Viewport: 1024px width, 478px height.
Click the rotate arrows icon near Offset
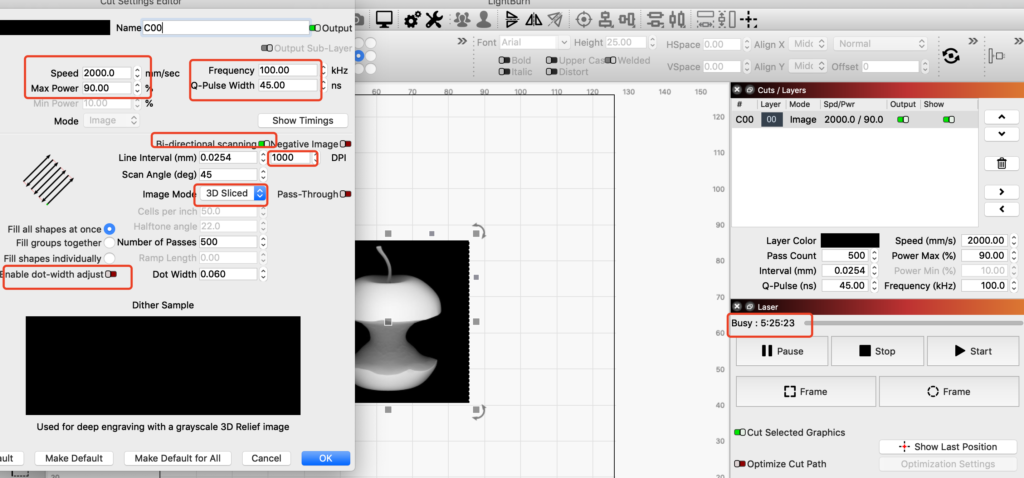tap(951, 54)
